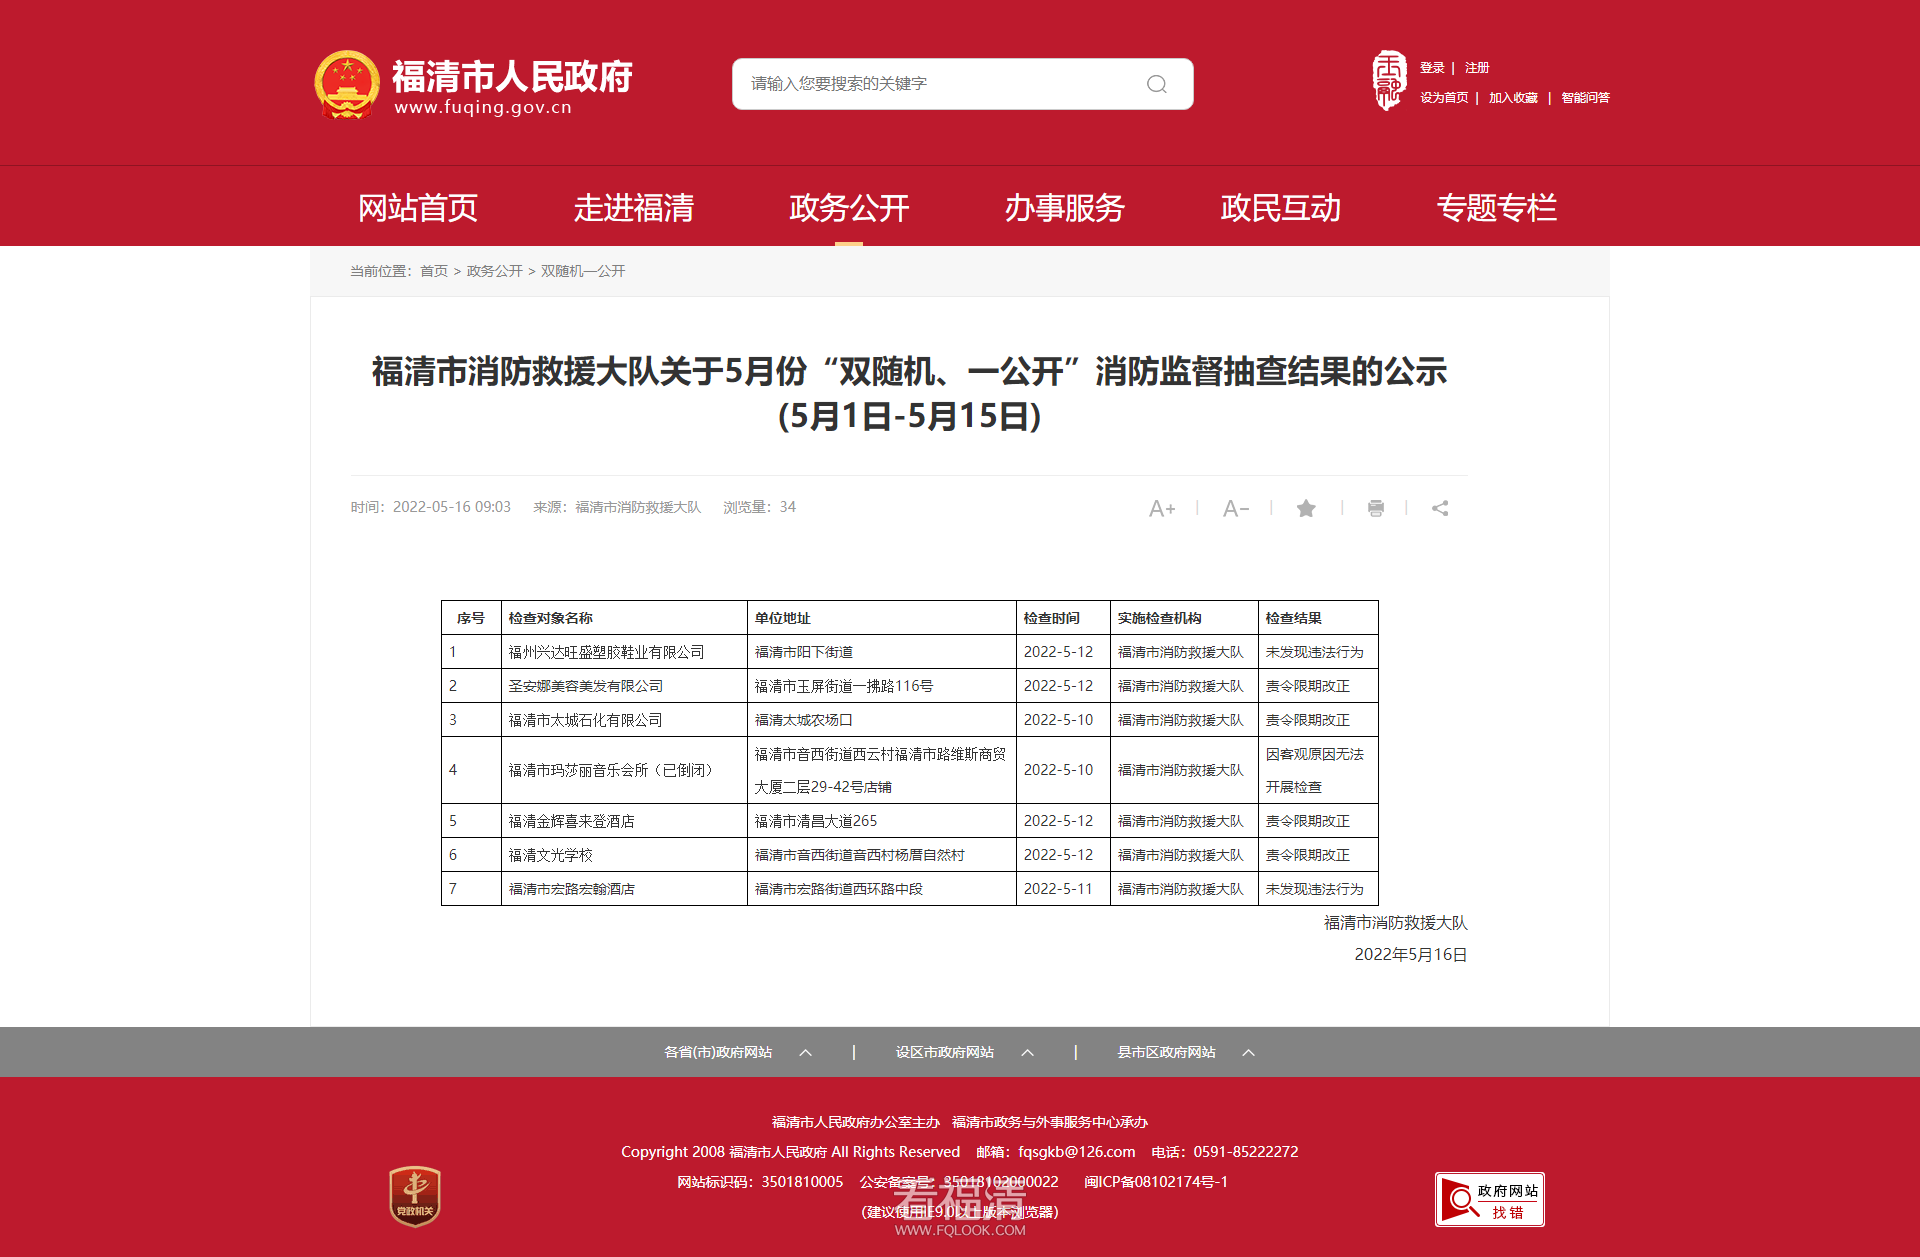Screen dimensions: 1920x1257
Task: Open the 办事服务 nav menu
Action: point(1064,208)
